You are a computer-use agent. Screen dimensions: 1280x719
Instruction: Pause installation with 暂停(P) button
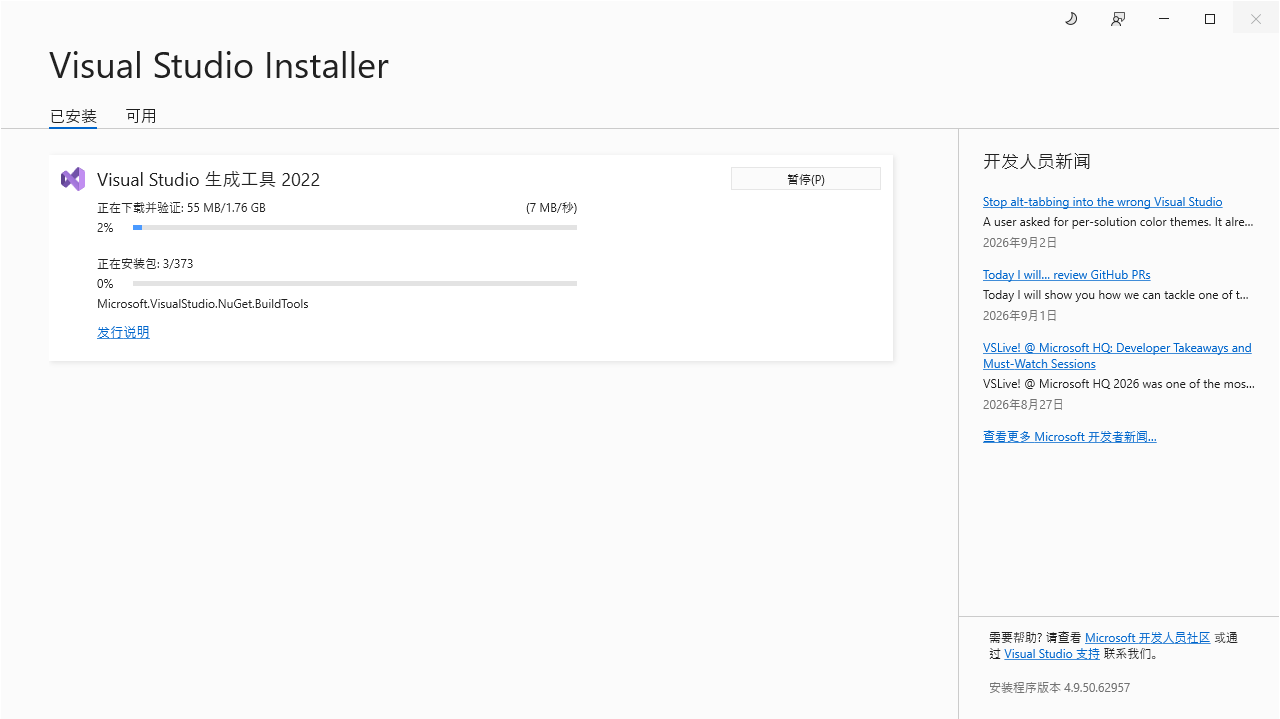pos(806,179)
